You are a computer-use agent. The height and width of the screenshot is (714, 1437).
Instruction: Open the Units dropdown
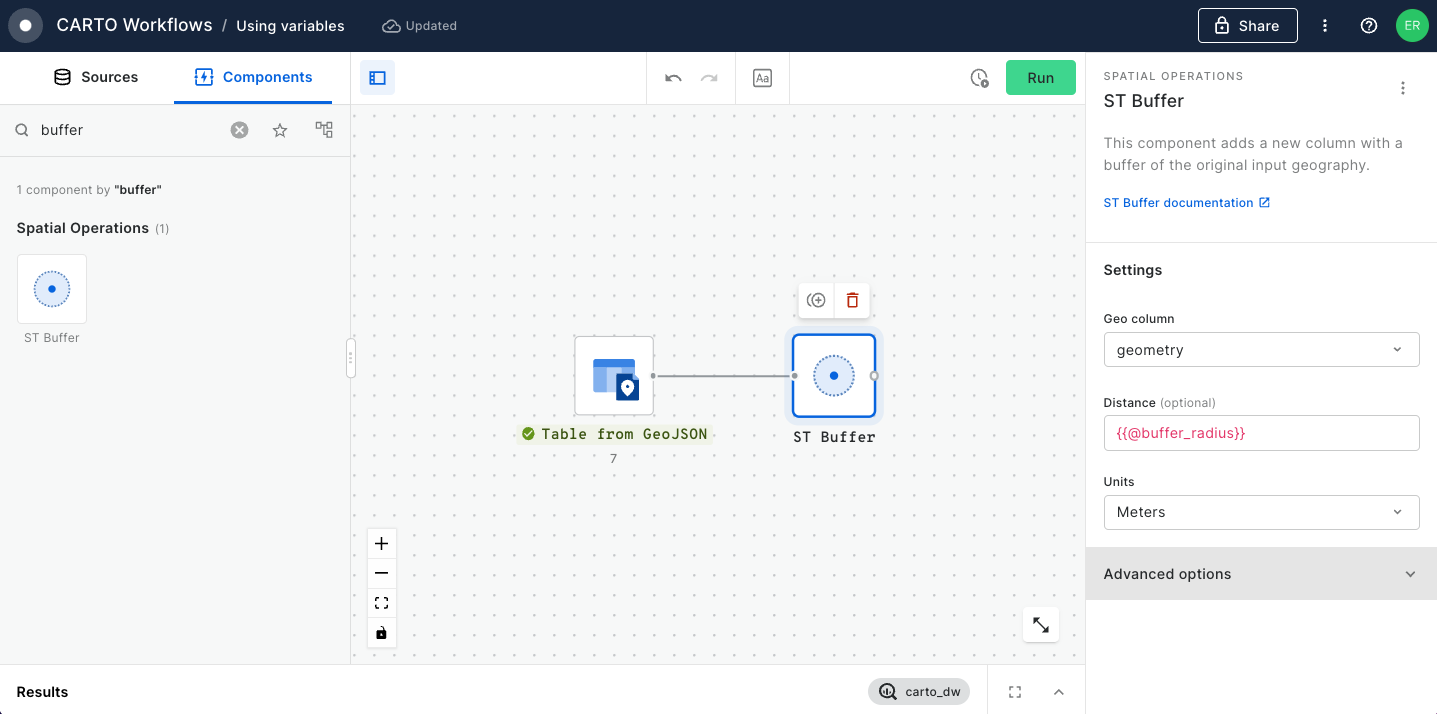(1260, 512)
